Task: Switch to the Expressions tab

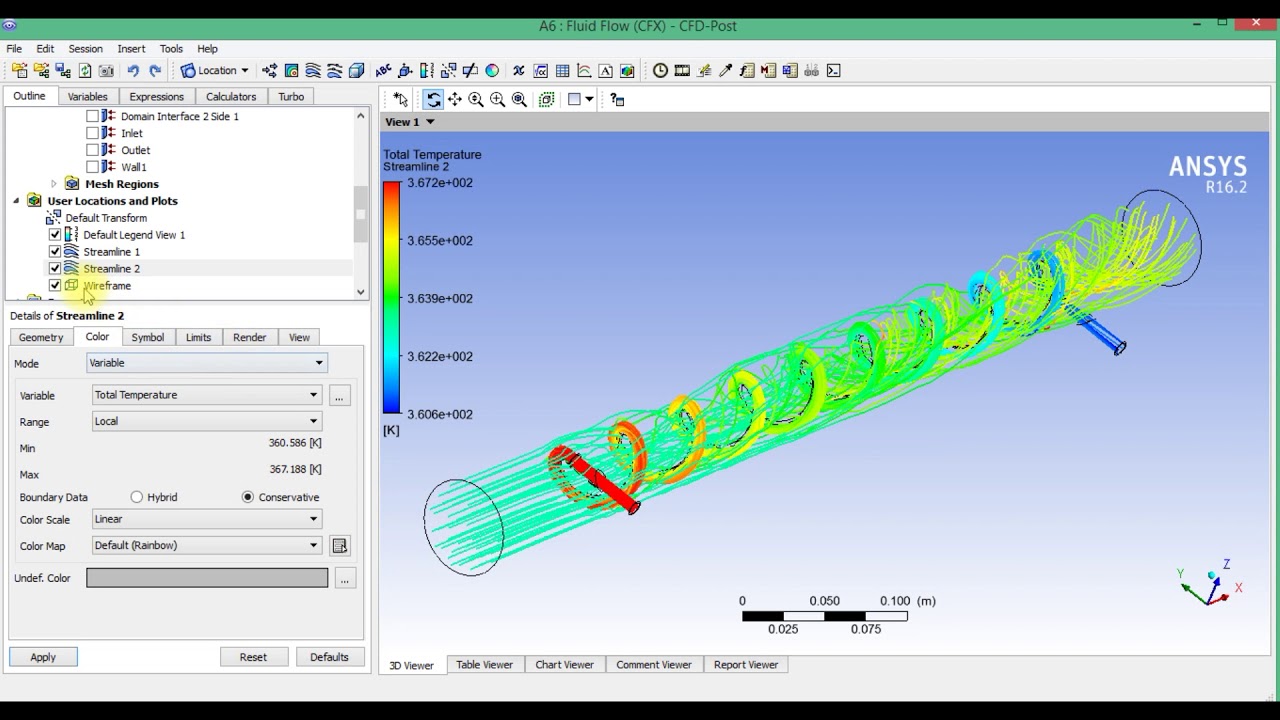Action: click(156, 97)
